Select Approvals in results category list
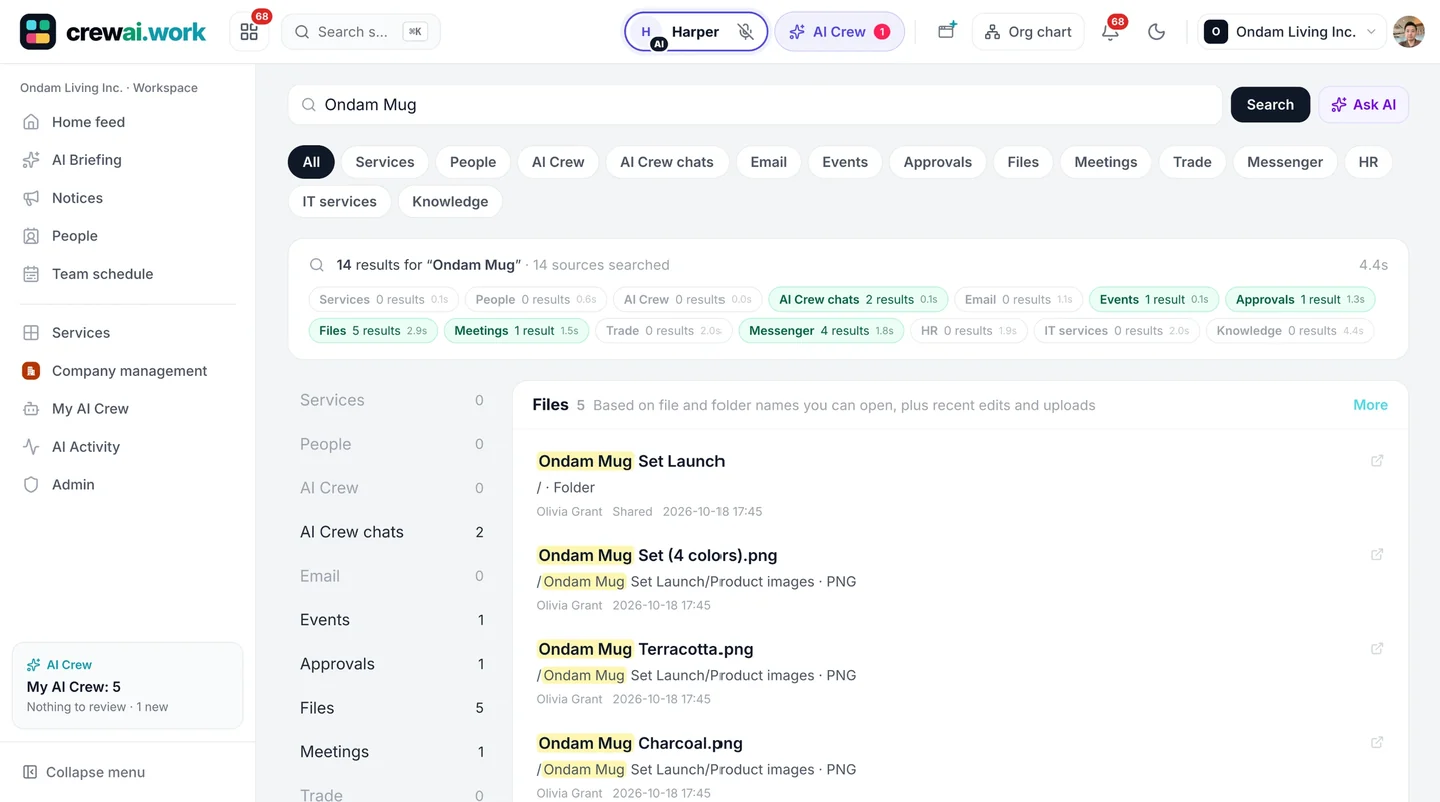This screenshot has width=1440, height=802. [392, 664]
